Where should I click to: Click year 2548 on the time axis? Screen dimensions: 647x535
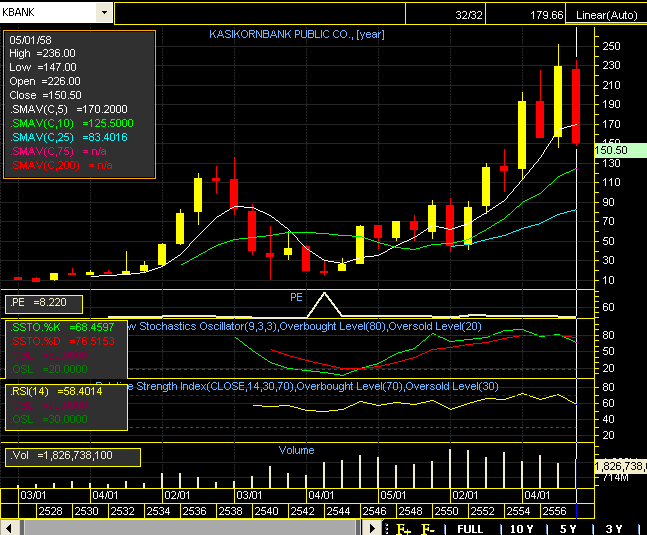(x=411, y=511)
